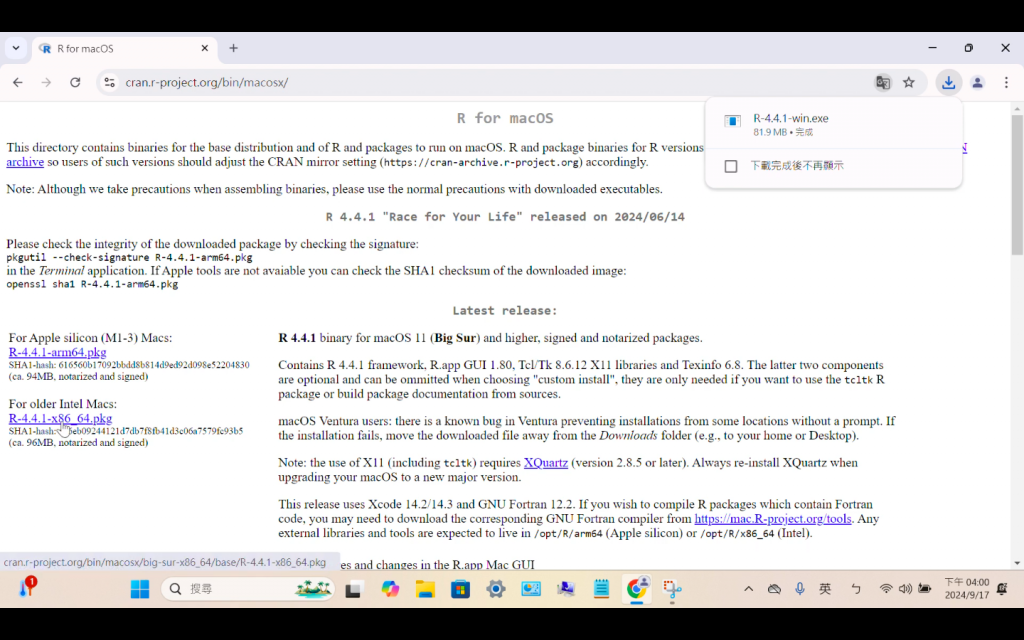1024x640 pixels.
Task: Go back to the previous page
Action: coord(18,82)
